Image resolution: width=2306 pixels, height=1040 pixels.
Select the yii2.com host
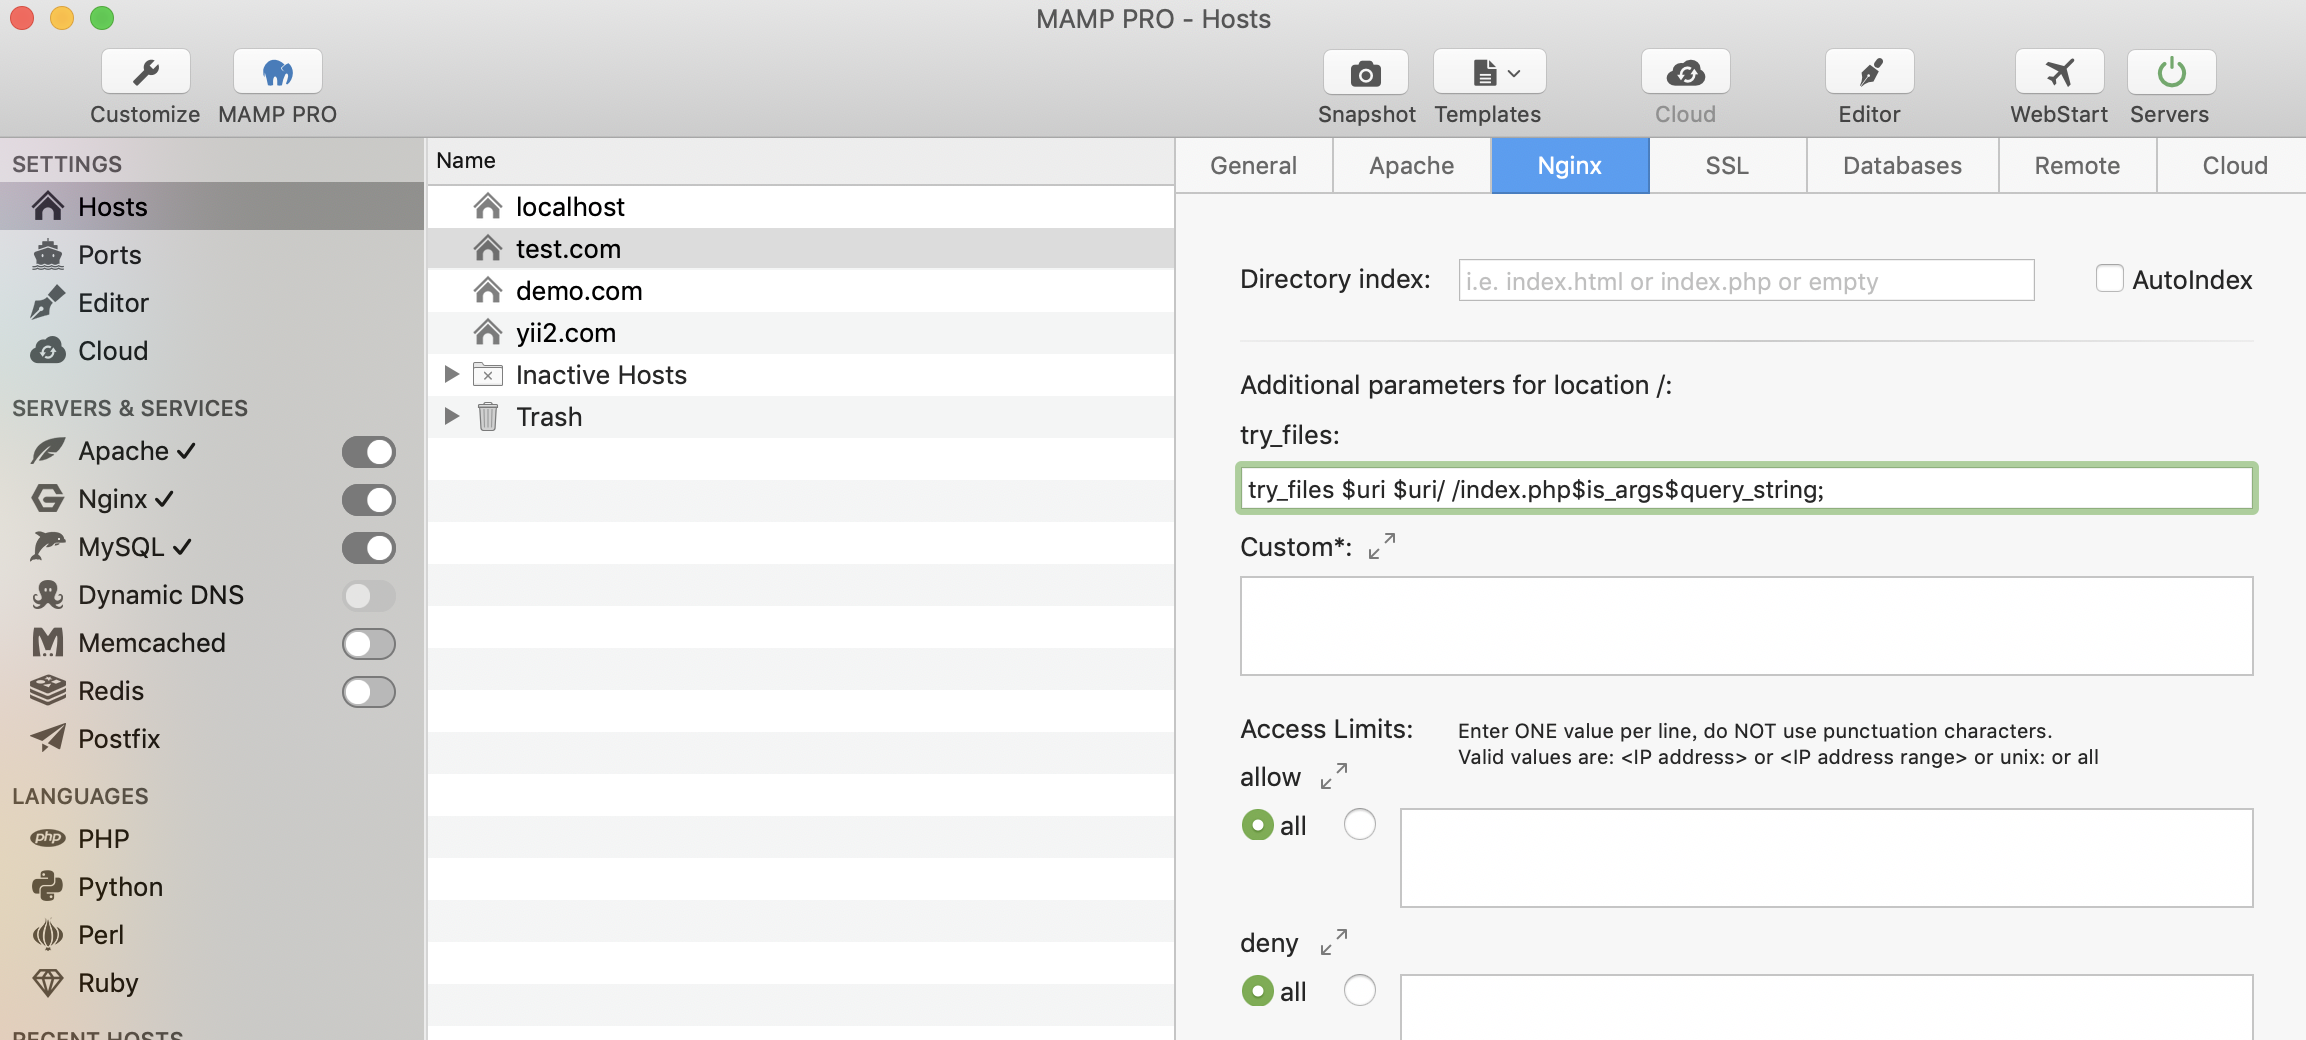click(801, 332)
